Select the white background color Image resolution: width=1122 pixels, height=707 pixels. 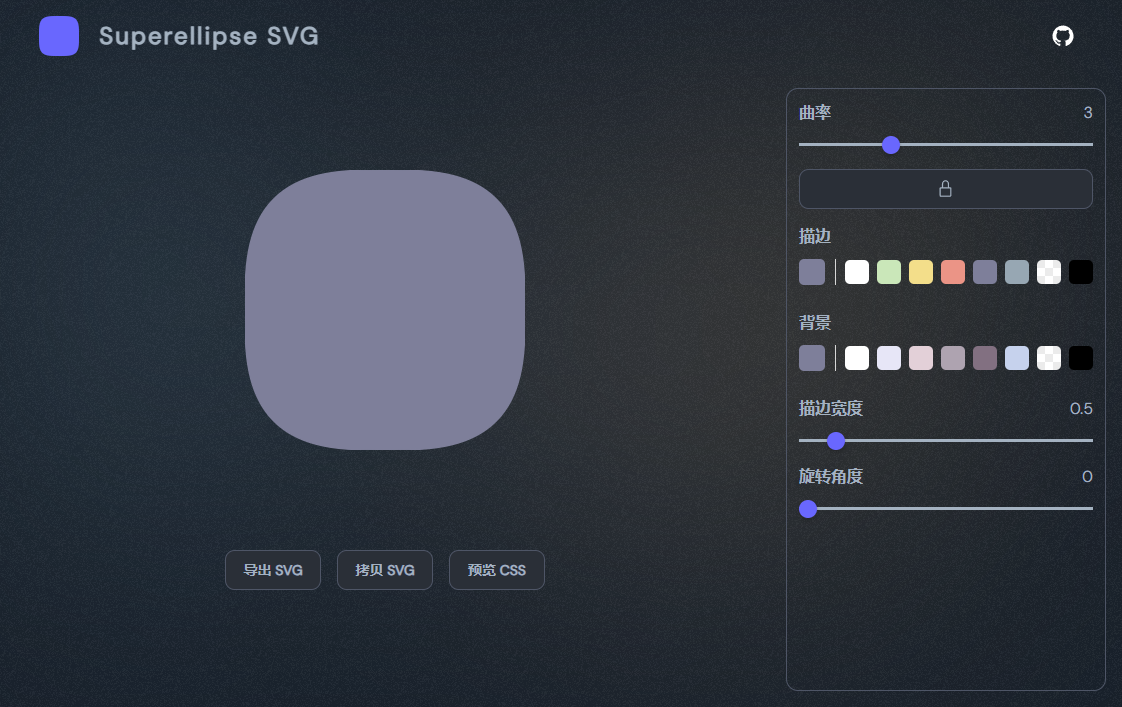(x=856, y=358)
